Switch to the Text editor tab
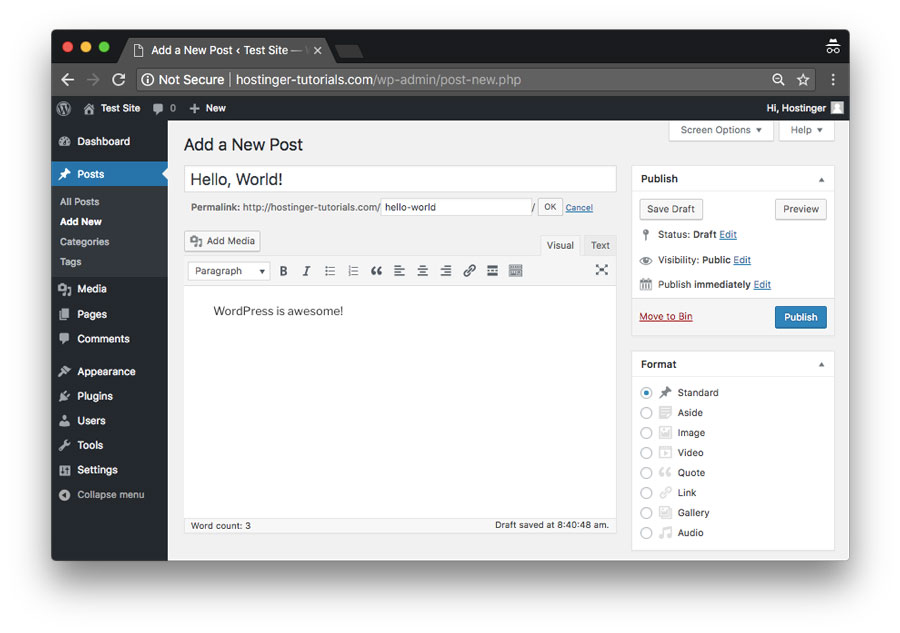The height and width of the screenshot is (633, 900). coord(600,245)
